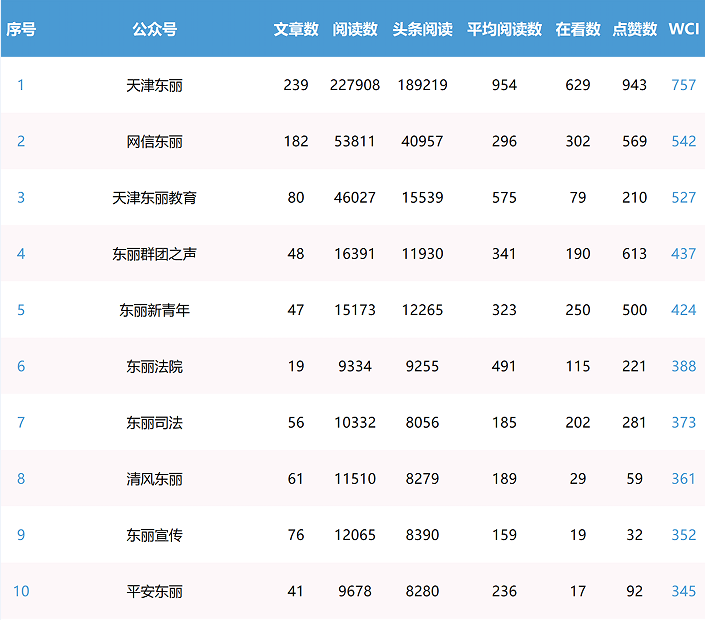Click headline reads 8056

[422, 423]
